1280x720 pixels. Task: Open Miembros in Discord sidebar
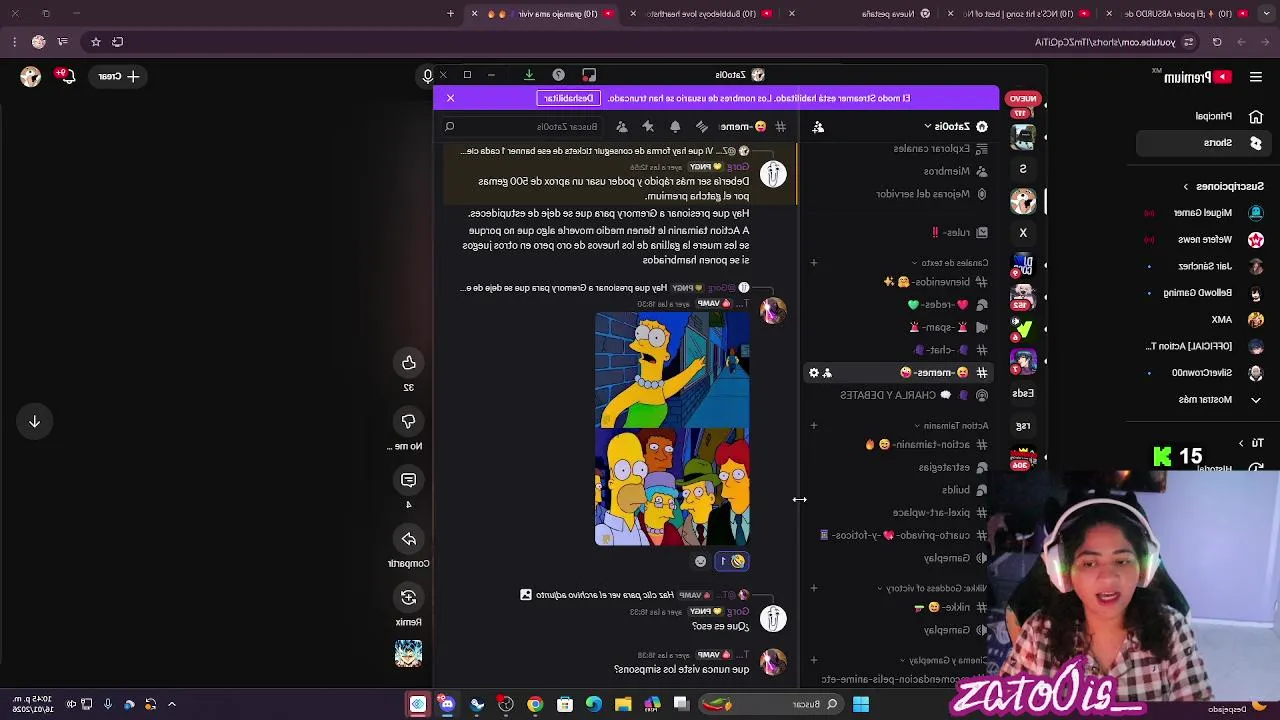[954, 171]
